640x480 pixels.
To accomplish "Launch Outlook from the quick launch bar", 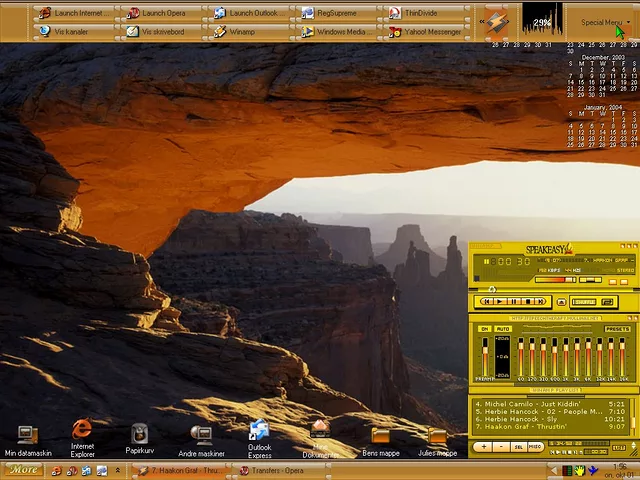I will pos(87,471).
